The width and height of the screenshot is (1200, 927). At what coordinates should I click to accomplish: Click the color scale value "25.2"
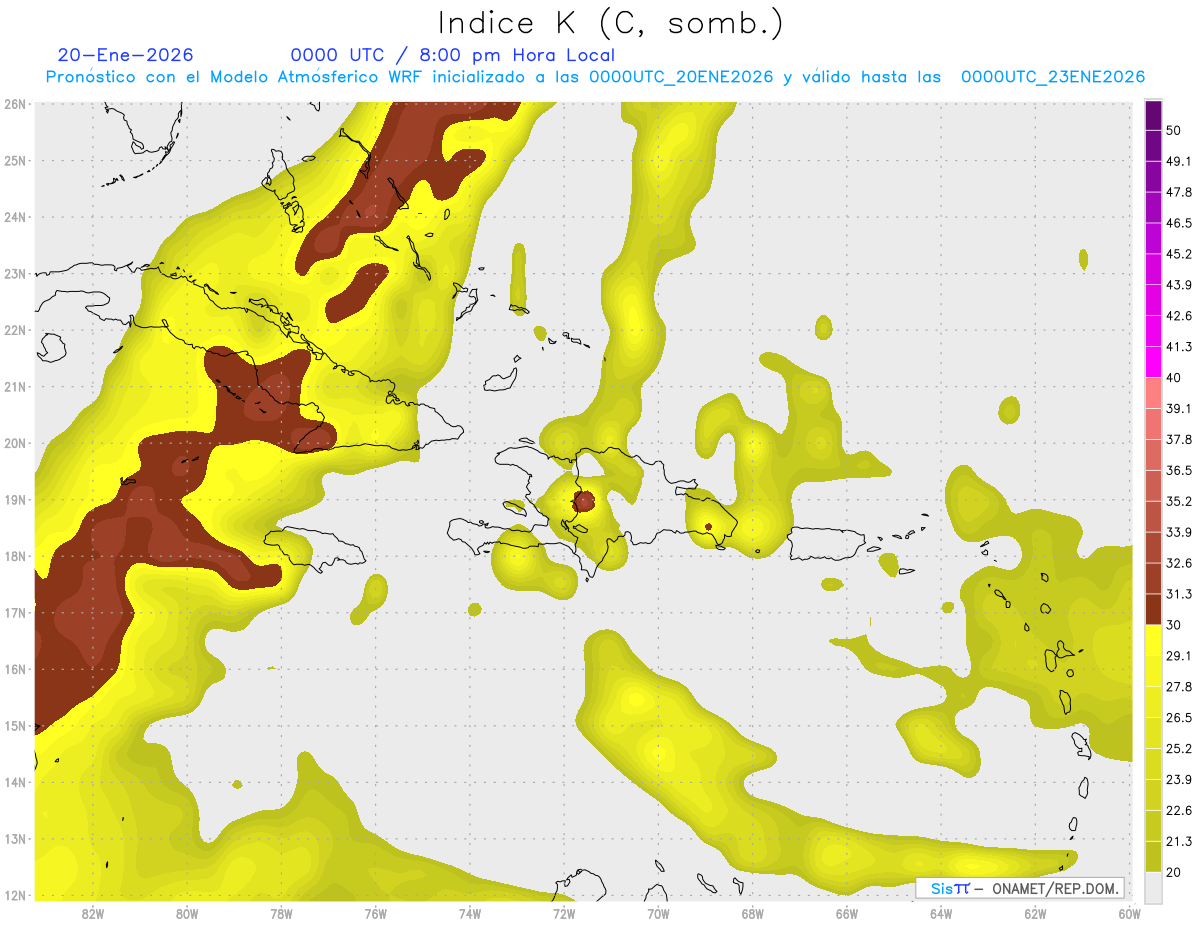pos(1179,749)
